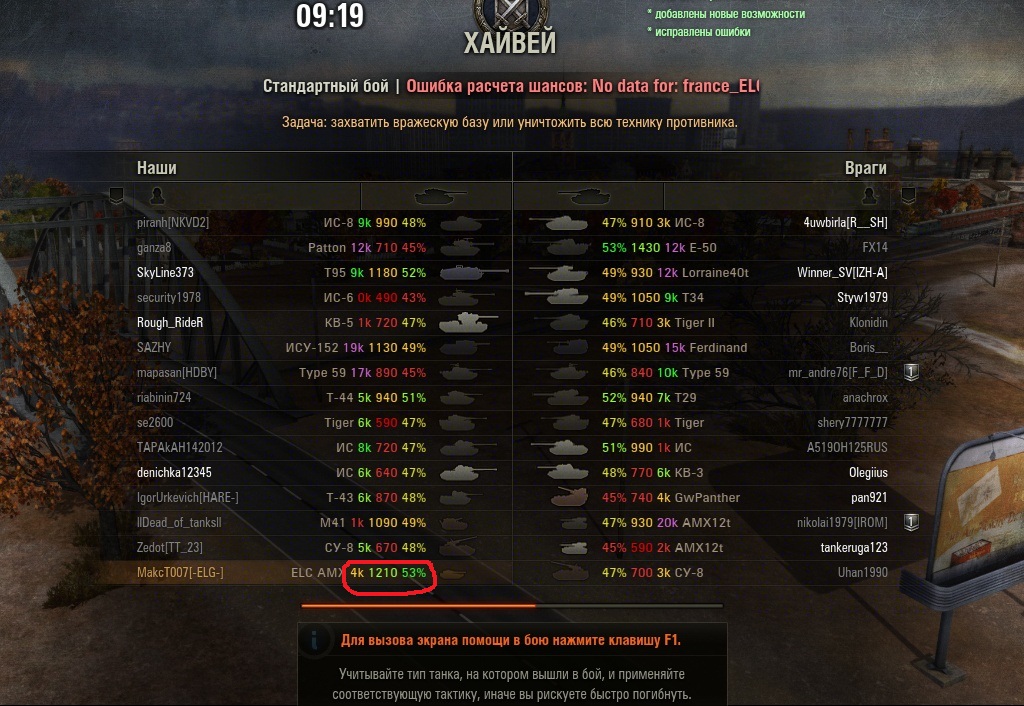Screen dimensions: 1024x706
Task: Click the circled 4k 1210 53% stats
Action: [389, 573]
